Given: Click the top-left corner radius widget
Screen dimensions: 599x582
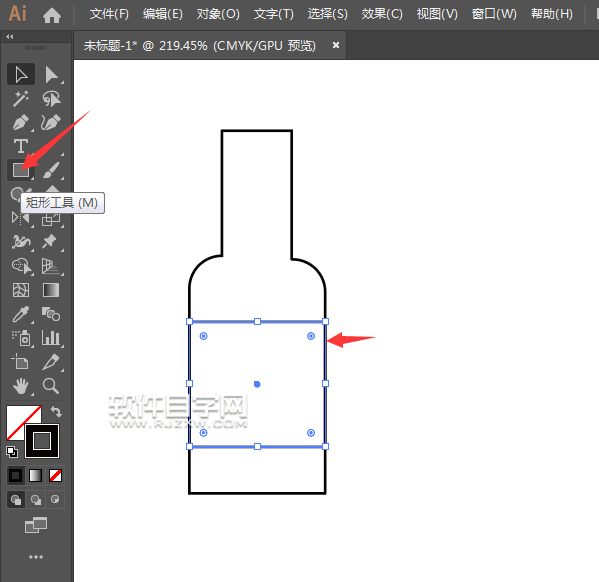Looking at the screenshot, I should (204, 336).
